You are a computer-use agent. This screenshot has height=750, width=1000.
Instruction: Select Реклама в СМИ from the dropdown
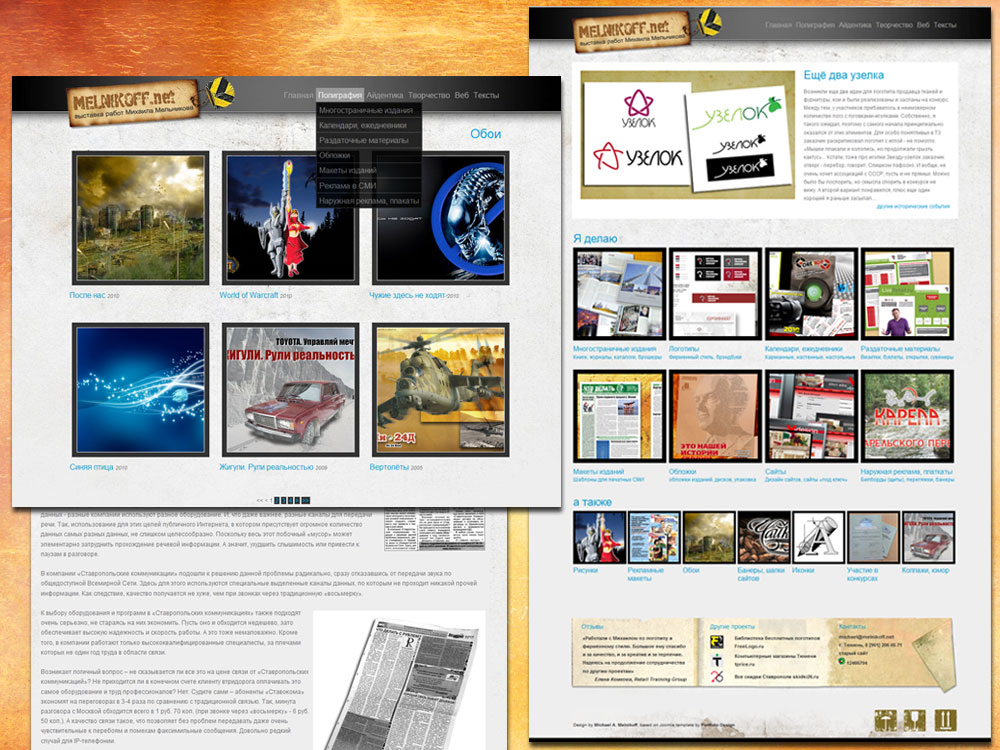point(369,186)
